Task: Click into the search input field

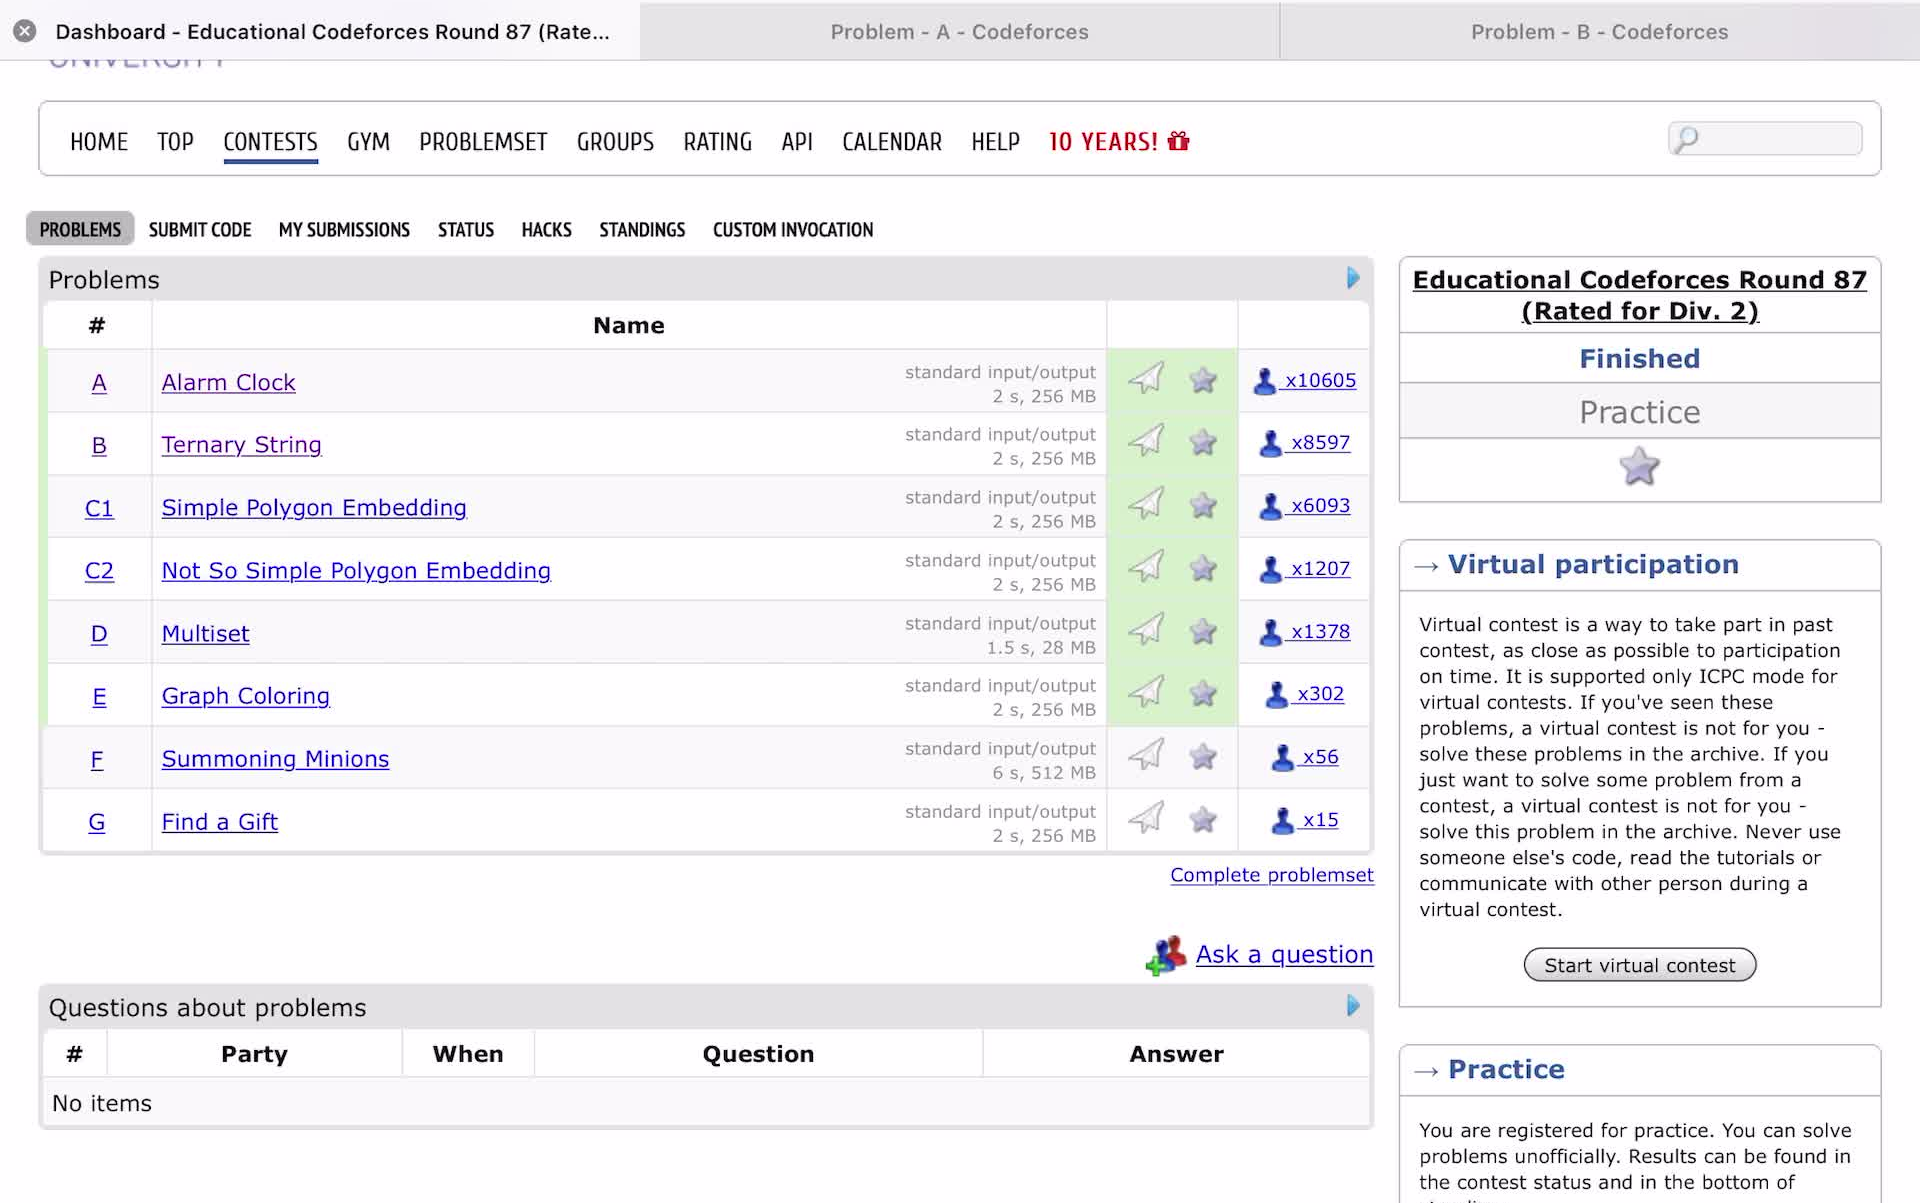Action: click(1780, 138)
